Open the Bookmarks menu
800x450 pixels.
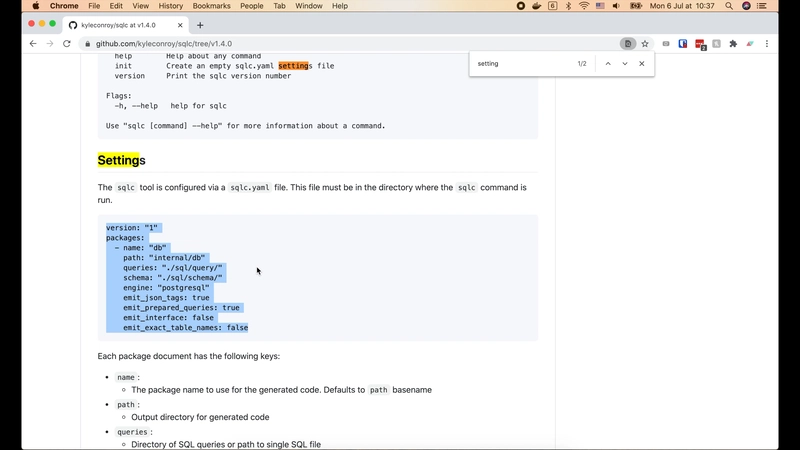[x=211, y=6]
